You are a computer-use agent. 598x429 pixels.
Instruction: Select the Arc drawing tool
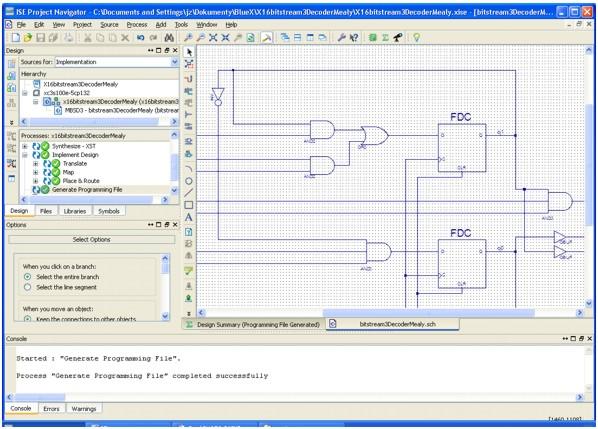click(x=189, y=169)
